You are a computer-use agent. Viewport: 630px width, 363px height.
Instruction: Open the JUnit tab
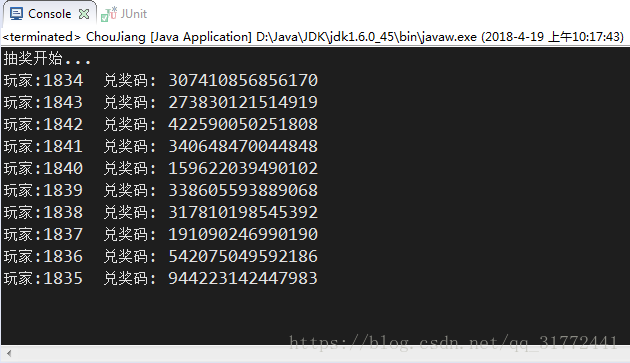coord(124,14)
